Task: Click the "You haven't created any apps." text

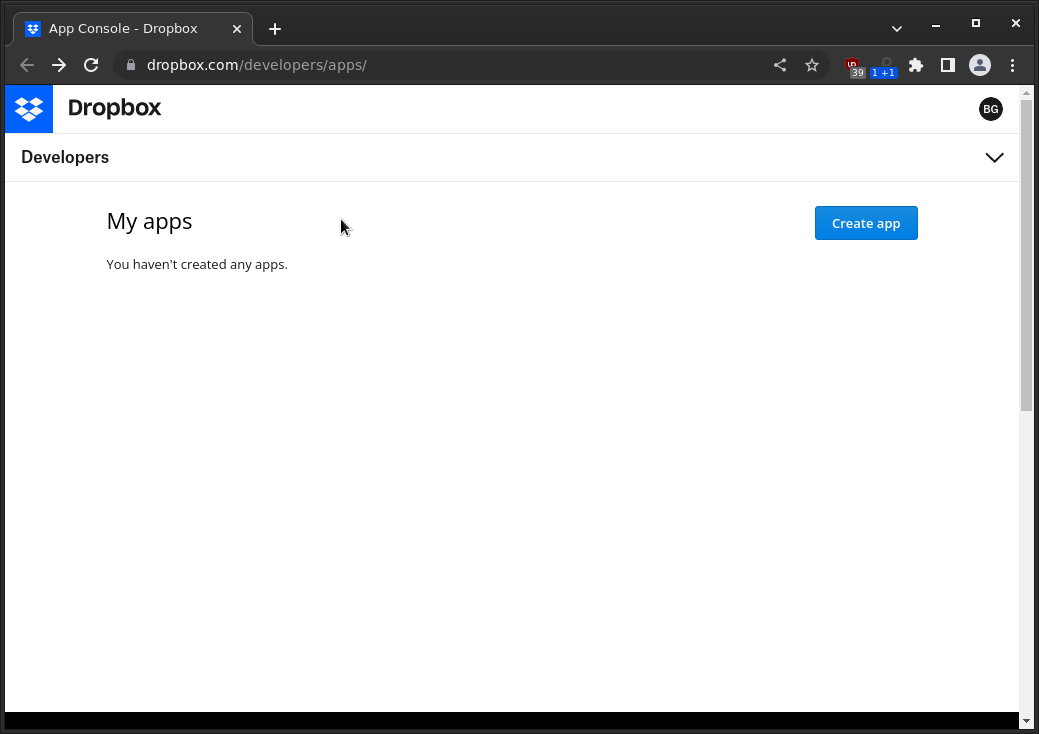Action: [x=197, y=264]
